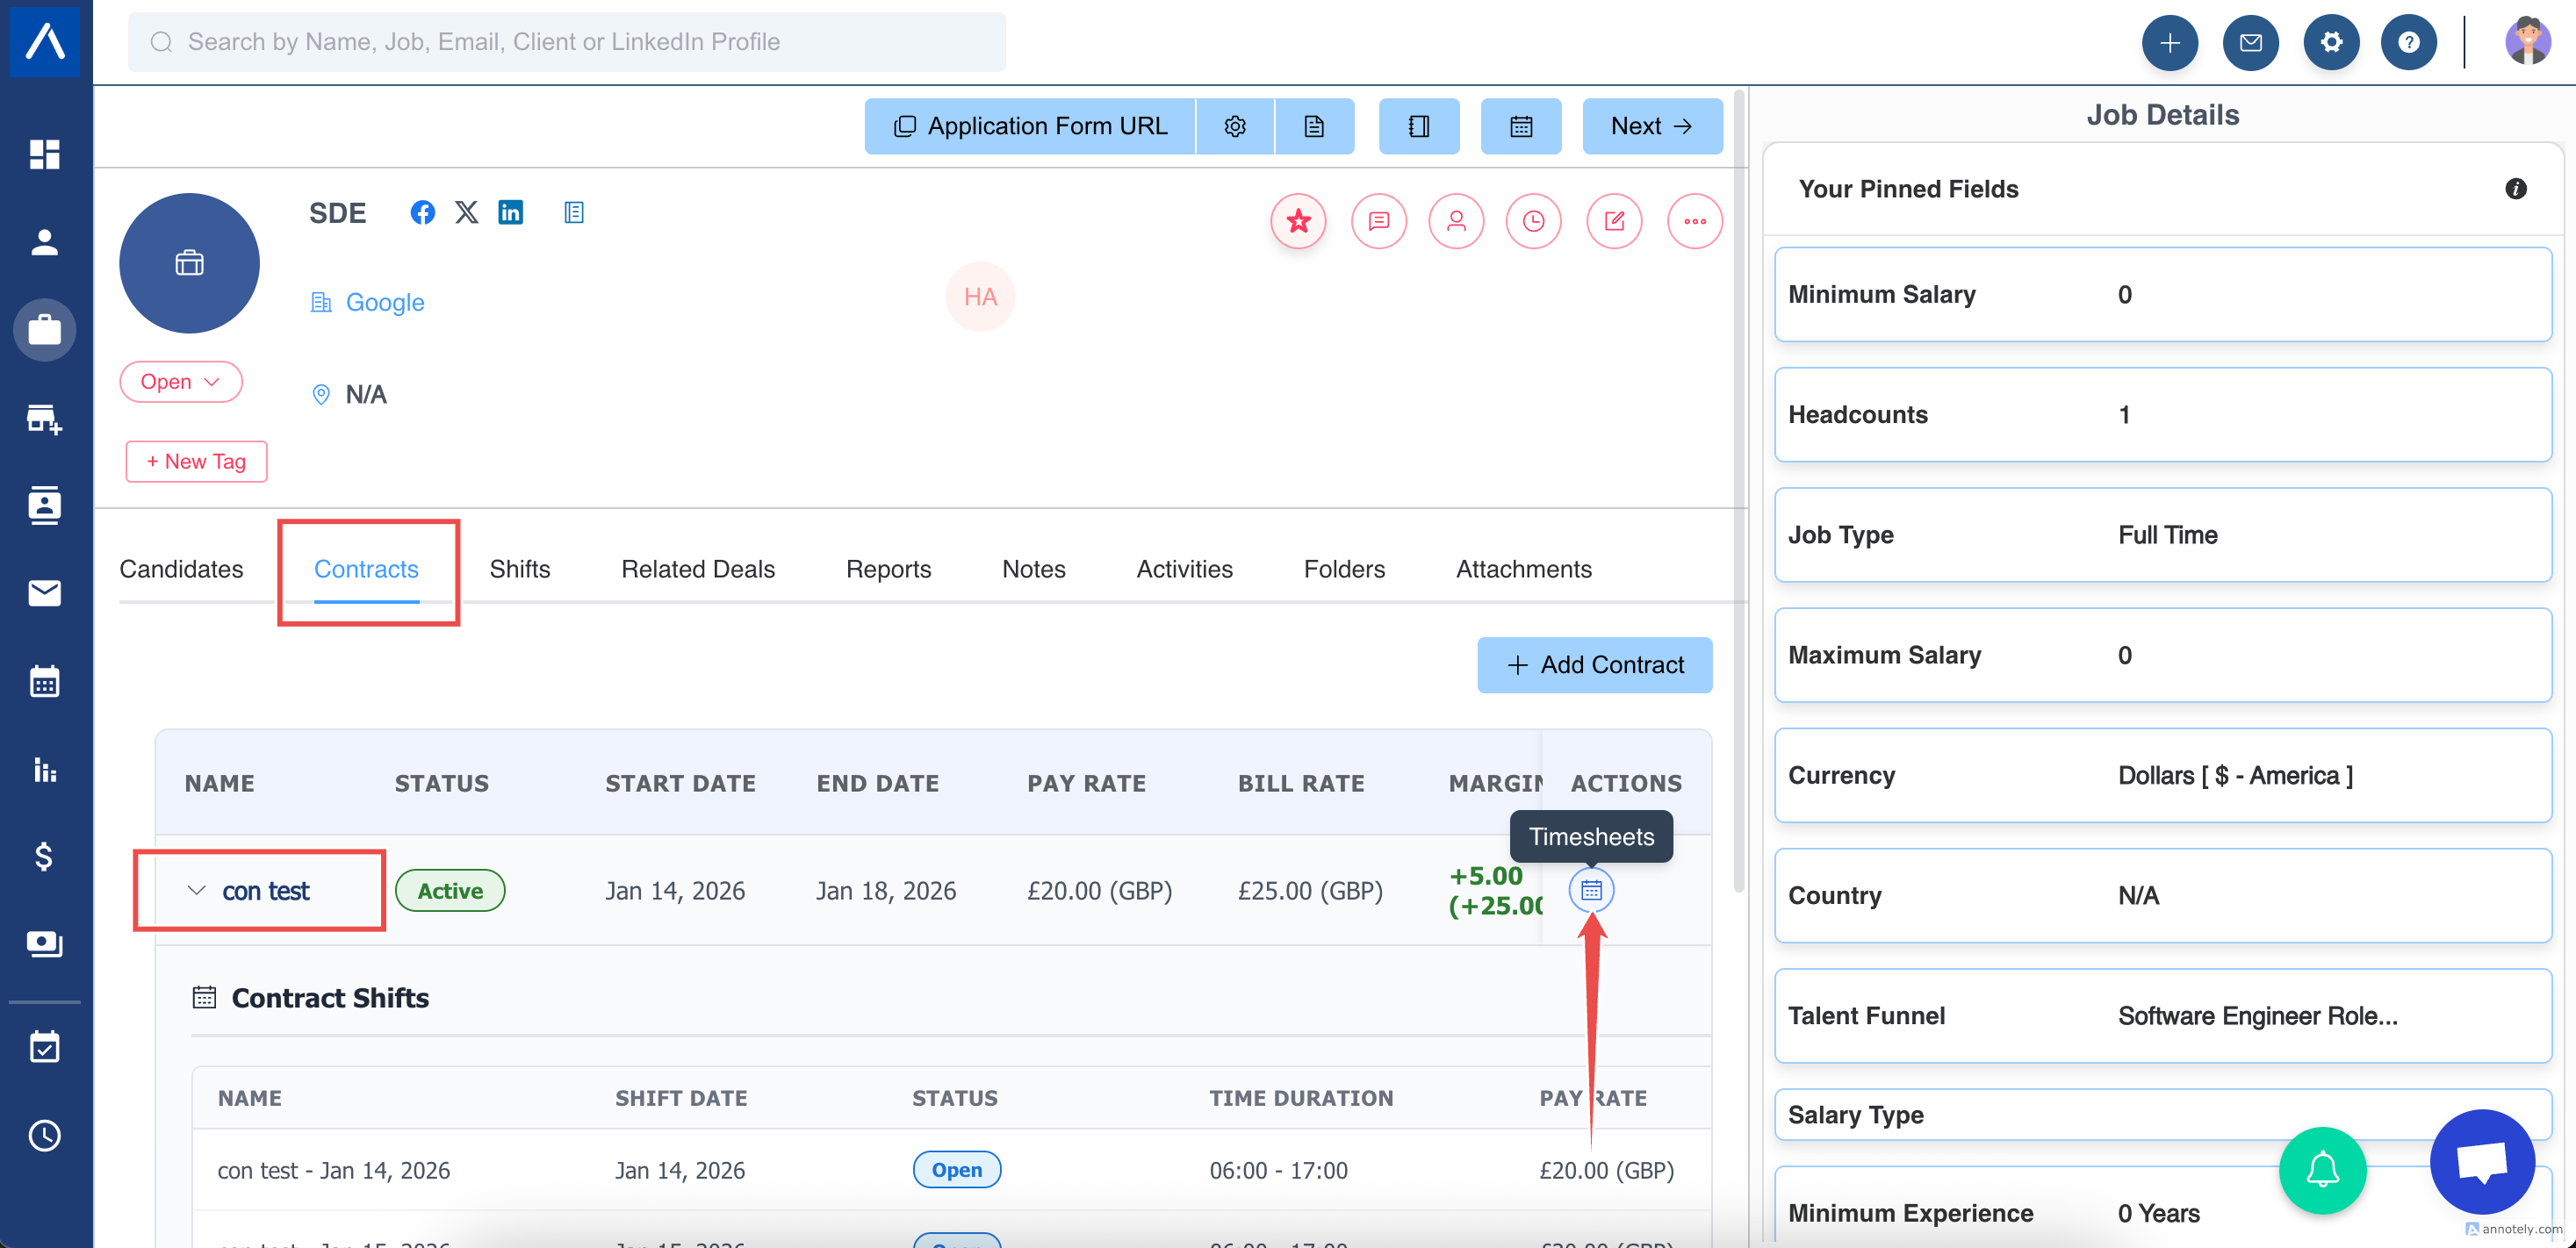Click the gear settings icon in top bar
The height and width of the screenshot is (1248, 2576).
click(x=2330, y=42)
